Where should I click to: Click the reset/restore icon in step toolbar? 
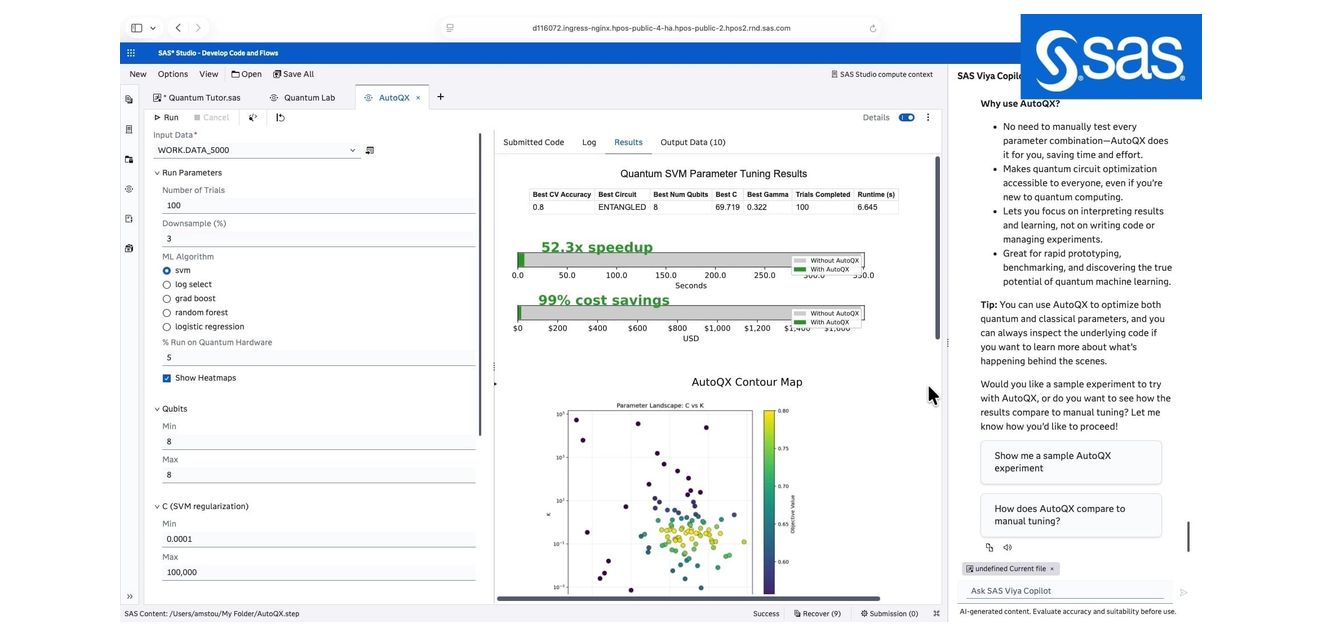click(x=280, y=117)
